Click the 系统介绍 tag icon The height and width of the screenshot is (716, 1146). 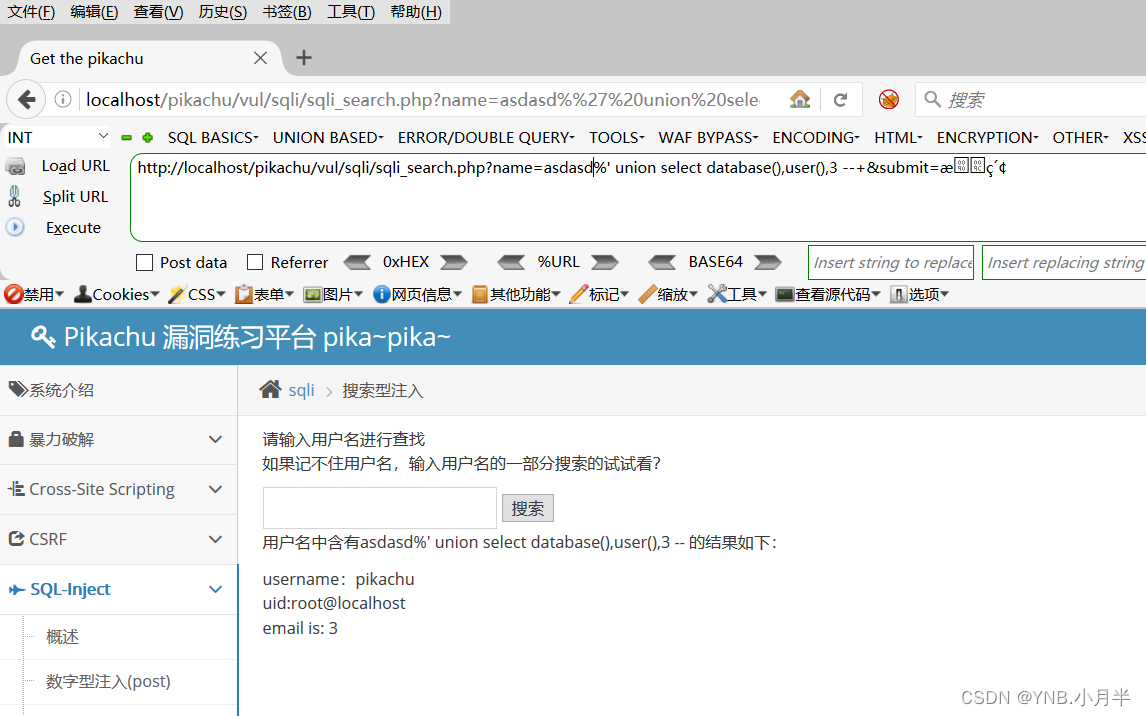tap(18, 389)
